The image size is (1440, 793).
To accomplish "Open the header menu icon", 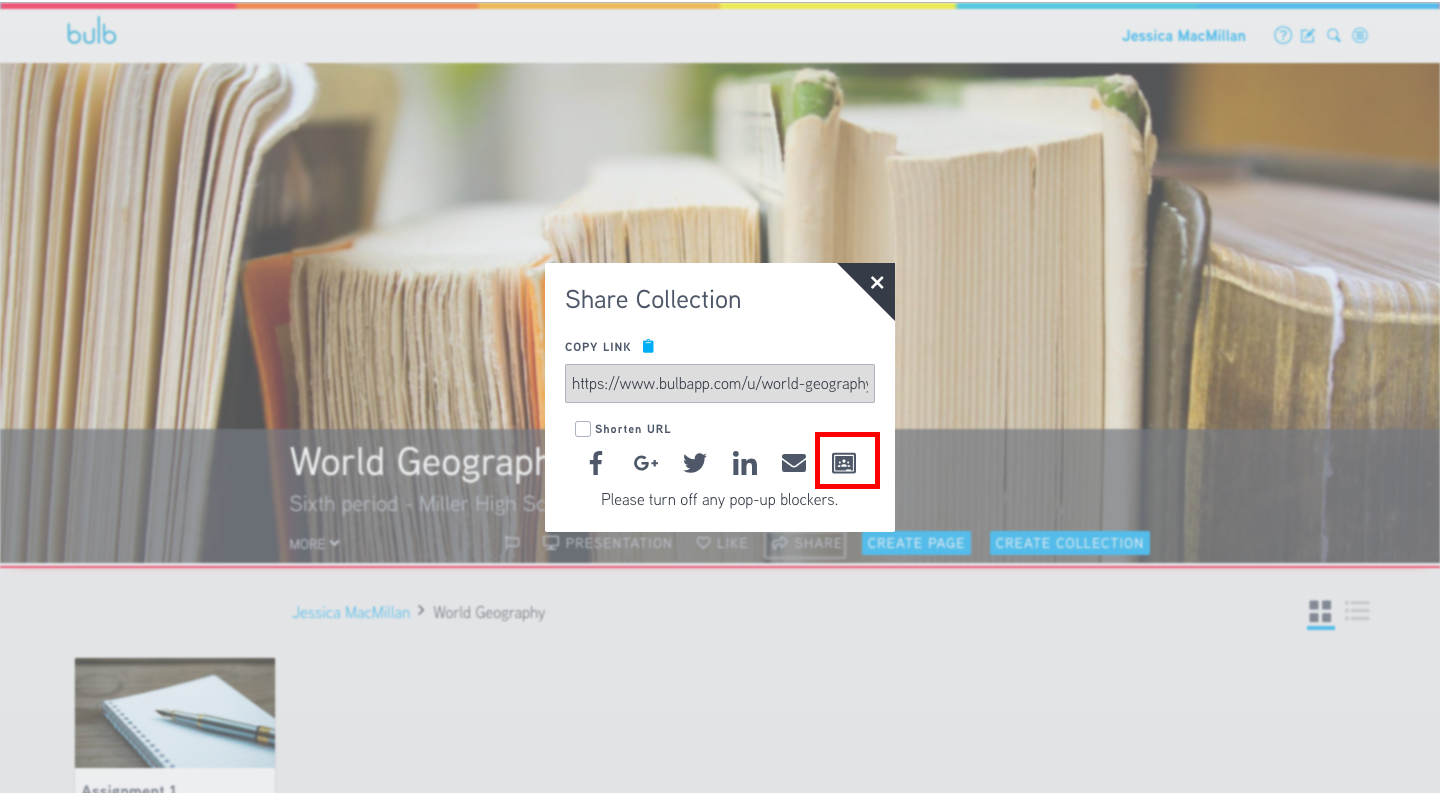I will point(1360,36).
